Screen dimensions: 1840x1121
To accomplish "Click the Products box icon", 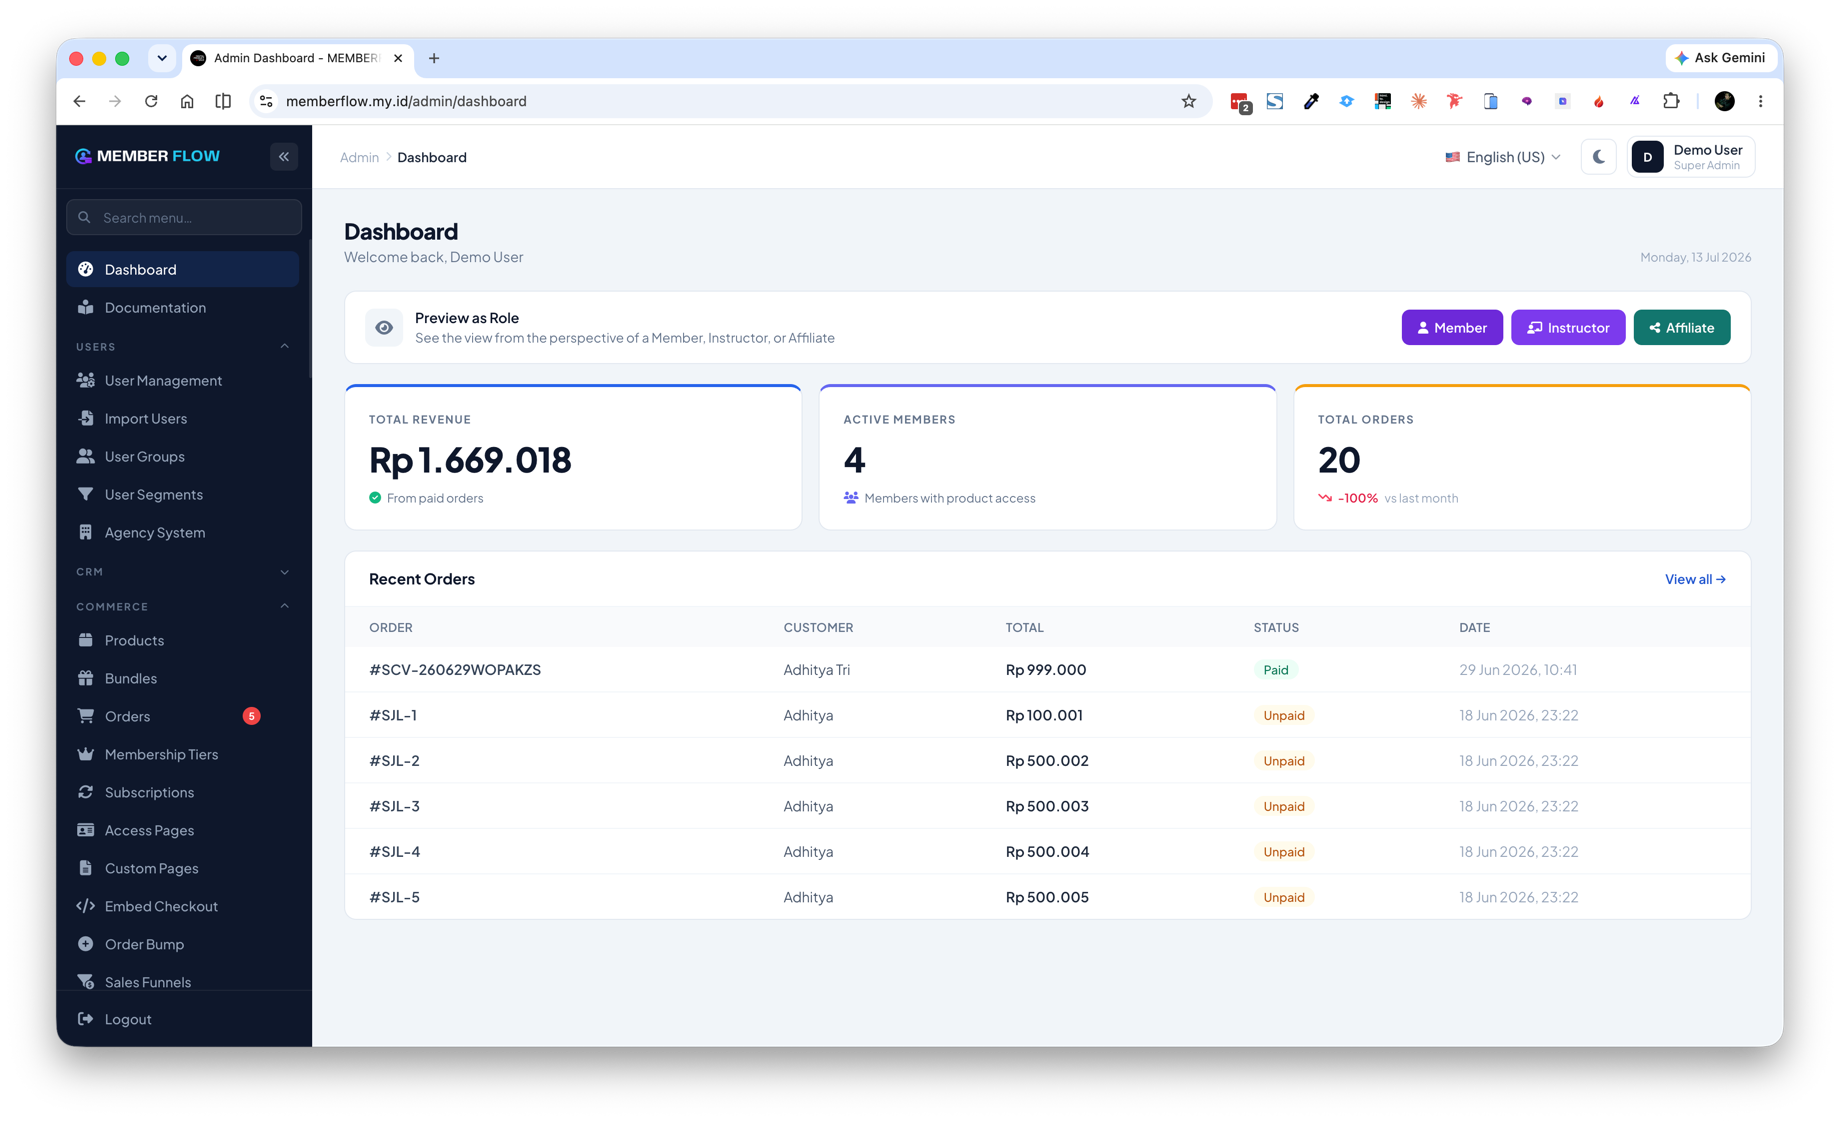I will tap(86, 640).
